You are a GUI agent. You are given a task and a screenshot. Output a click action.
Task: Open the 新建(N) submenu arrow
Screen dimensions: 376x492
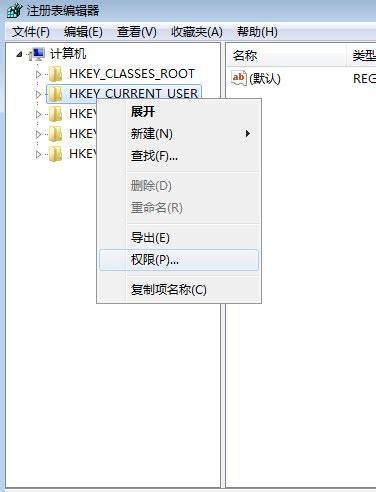[x=248, y=134]
